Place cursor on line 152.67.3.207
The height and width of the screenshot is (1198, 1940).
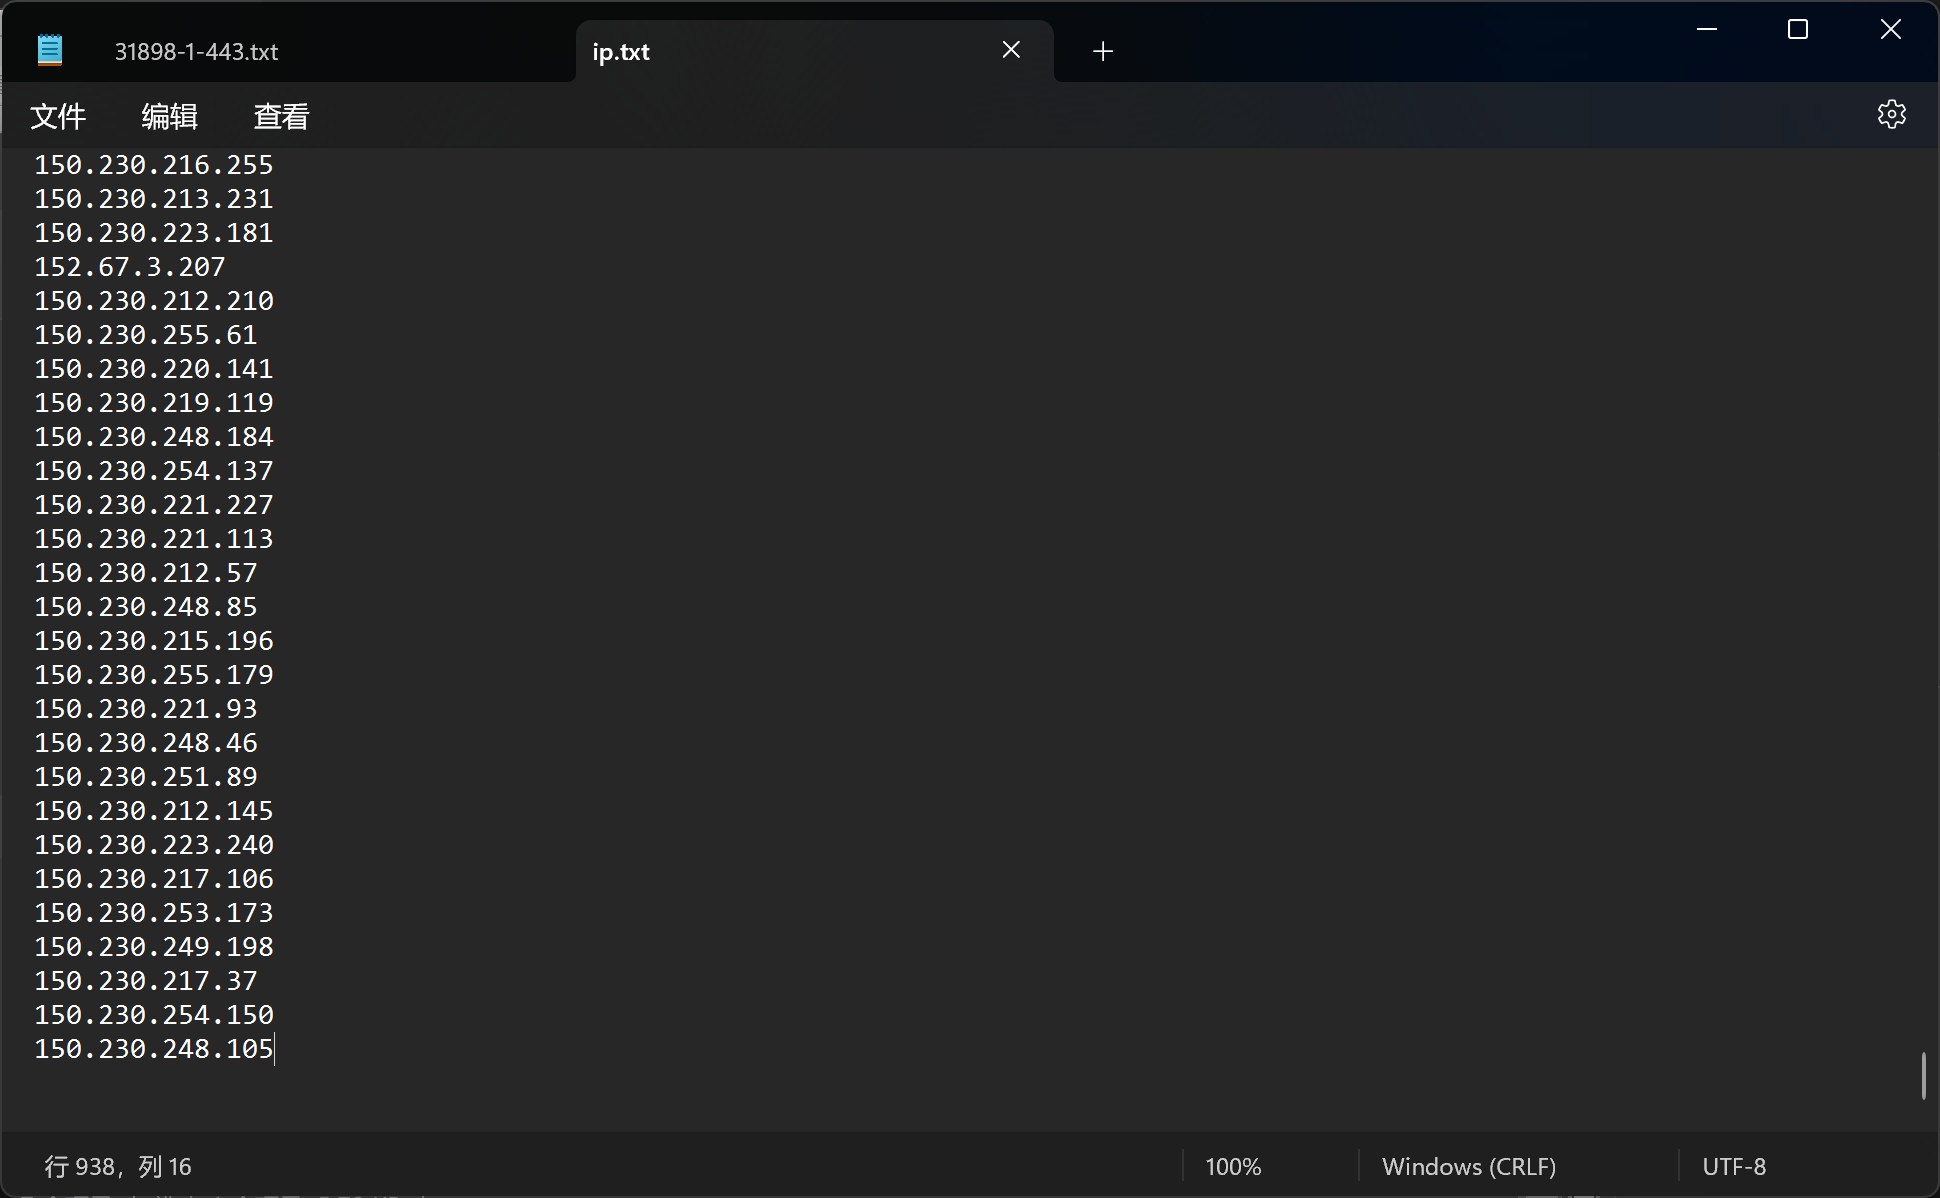pyautogui.click(x=130, y=267)
